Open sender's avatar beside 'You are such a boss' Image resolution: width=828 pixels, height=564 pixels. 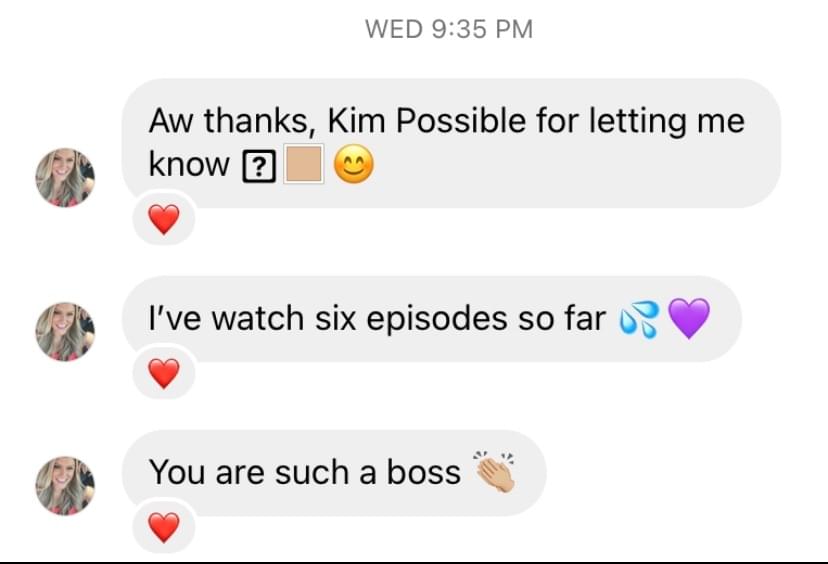[x=65, y=486]
